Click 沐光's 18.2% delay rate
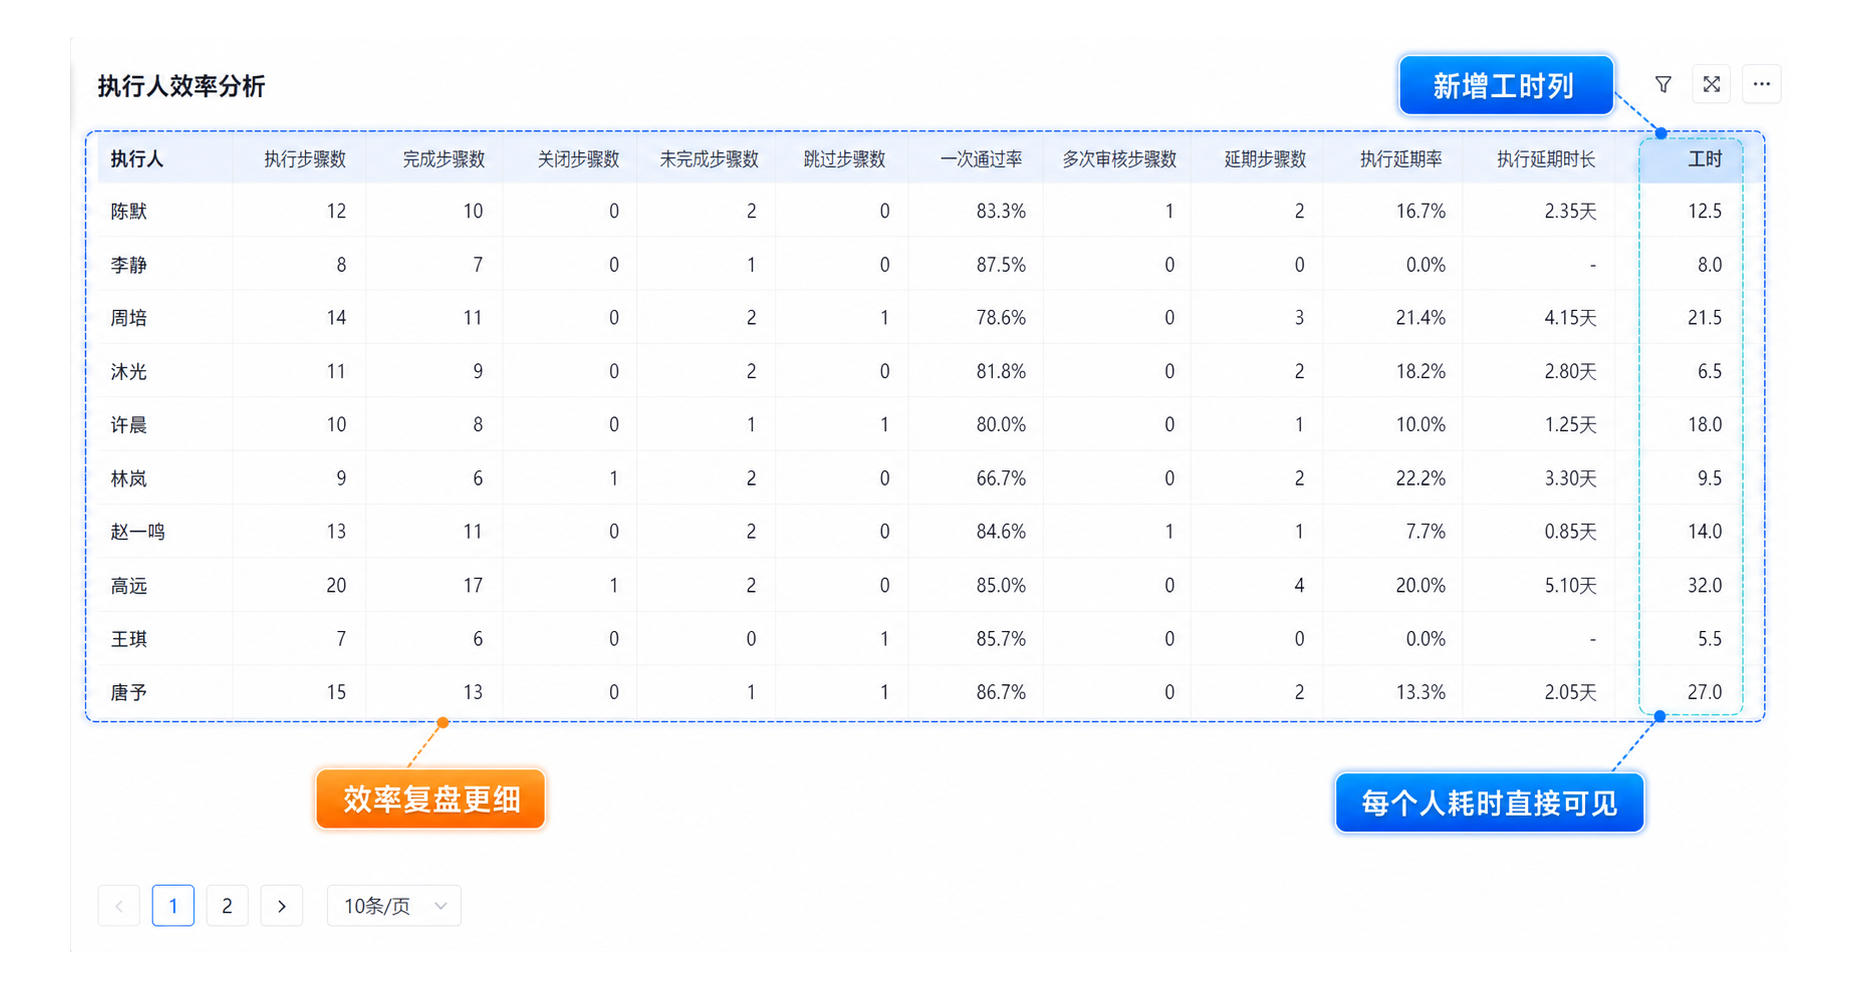This screenshot has height=989, width=1859. click(1421, 372)
